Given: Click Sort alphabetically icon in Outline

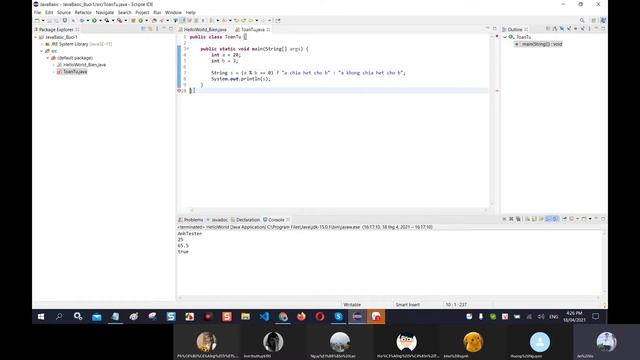Looking at the screenshot, I should pos(555,29).
